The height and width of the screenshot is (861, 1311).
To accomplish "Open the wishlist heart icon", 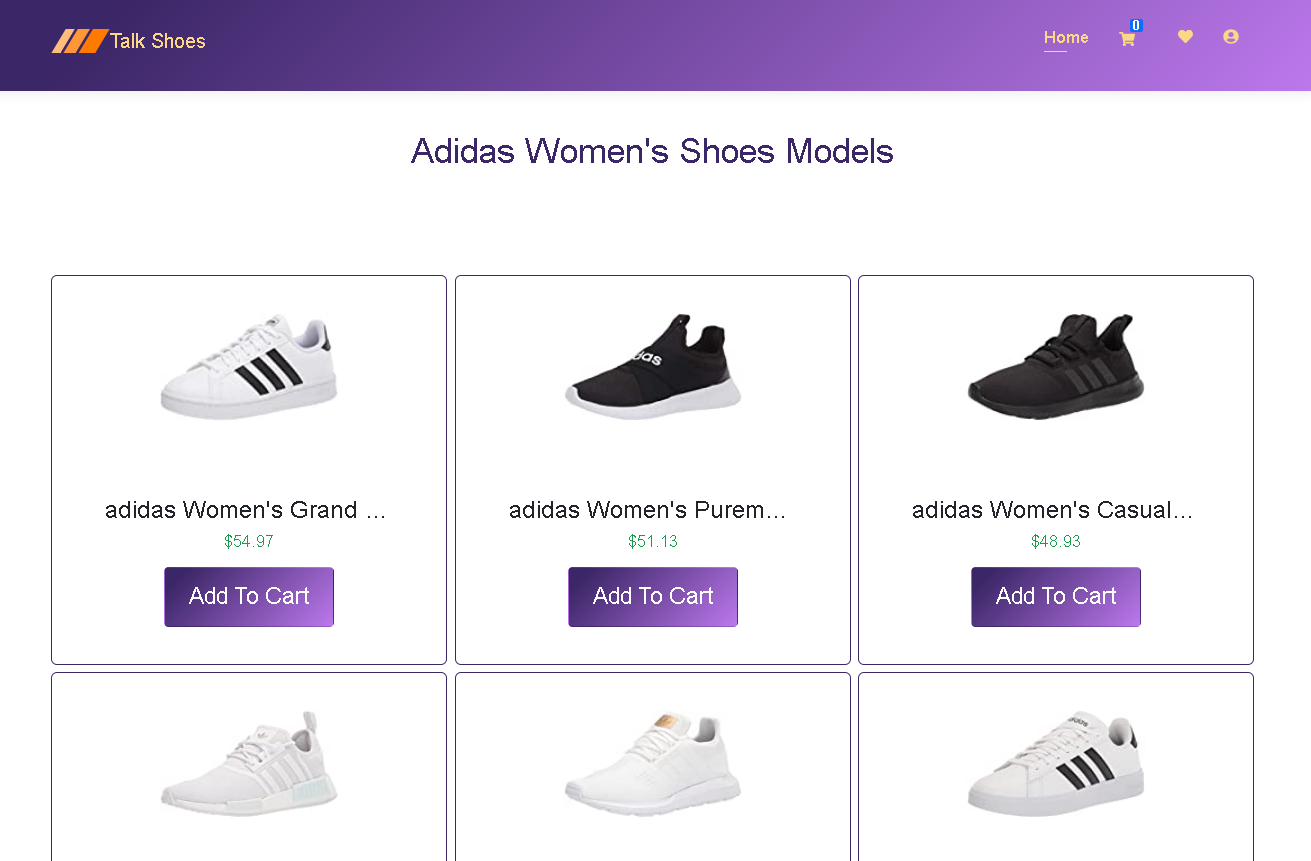I will tap(1185, 36).
